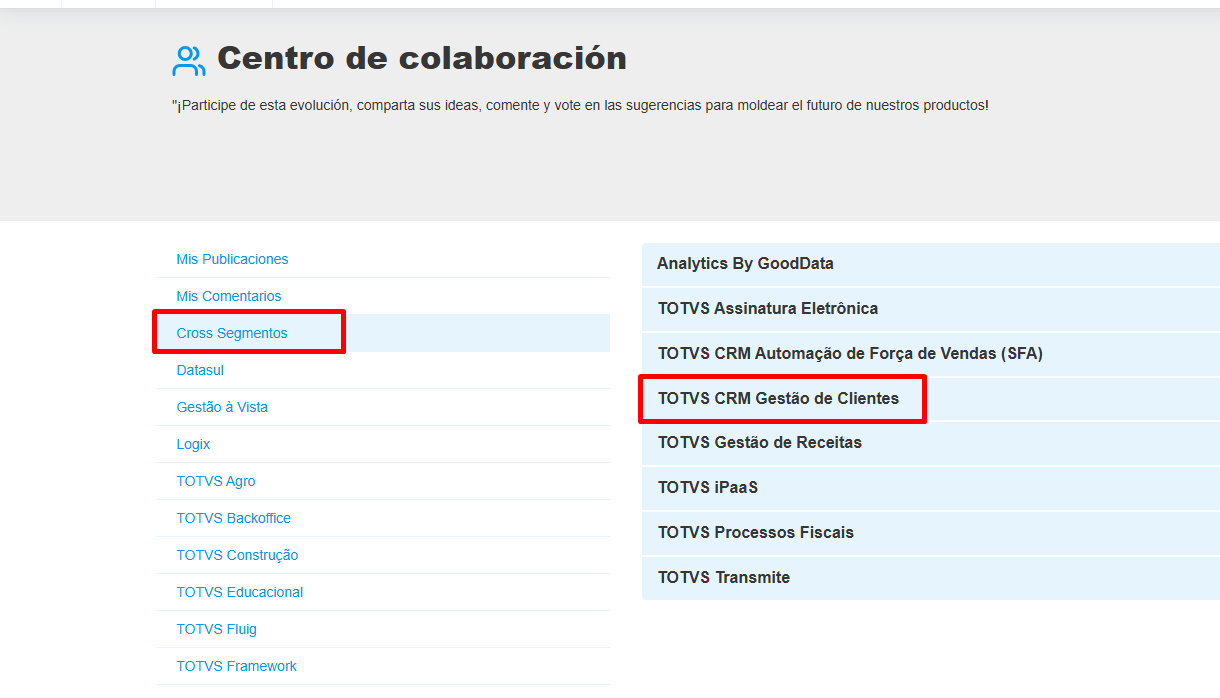Select Cross Segmentos category

pyautogui.click(x=232, y=333)
